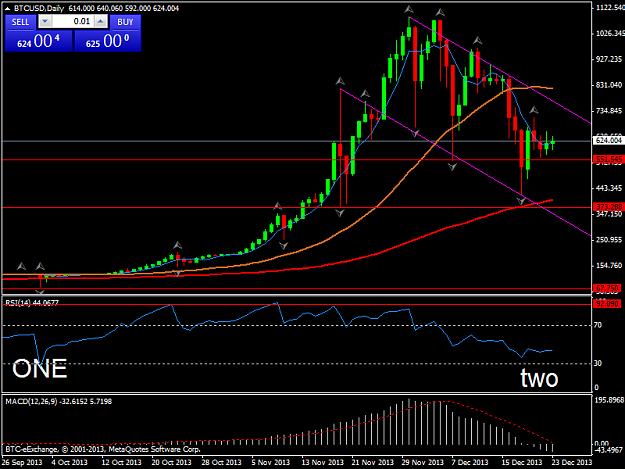The width and height of the screenshot is (625, 469).
Task: Click the 927.235 price scale value
Action: (609, 59)
